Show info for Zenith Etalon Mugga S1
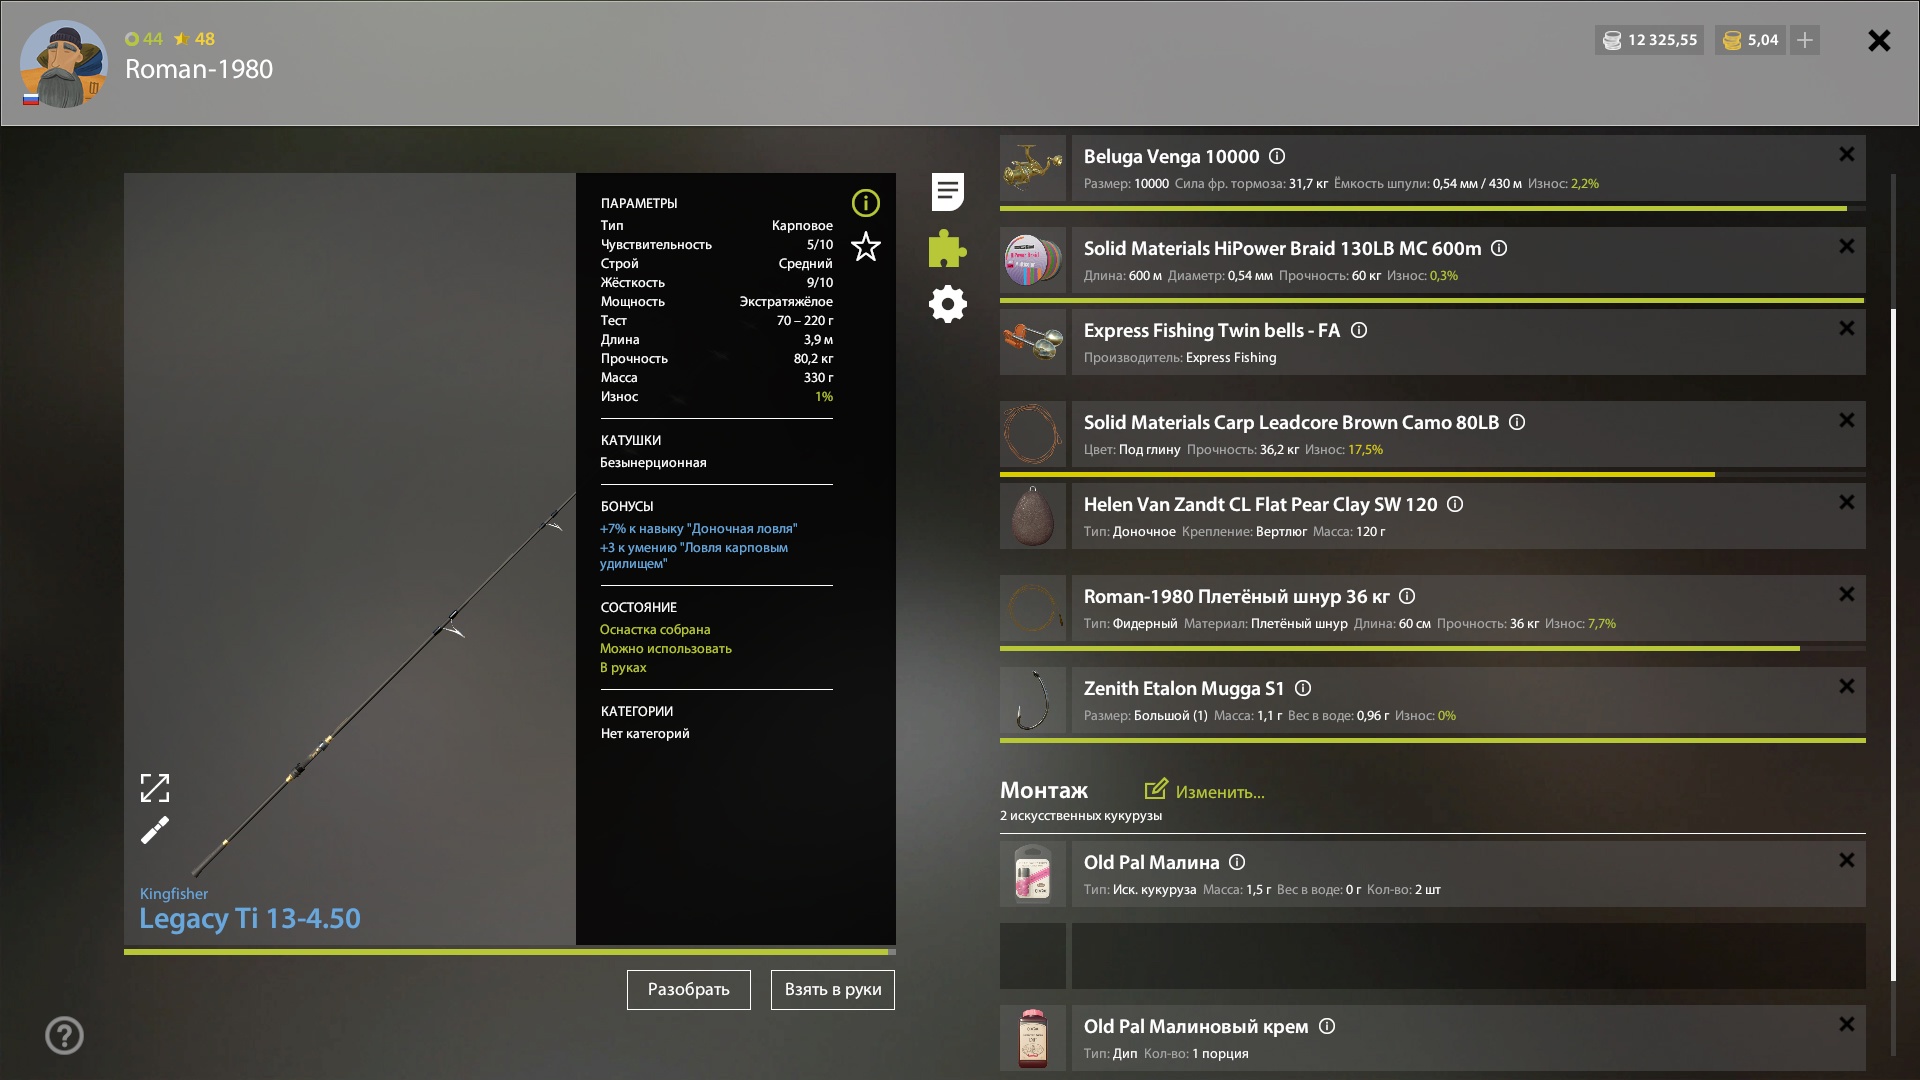The image size is (1920, 1080). tap(1303, 688)
